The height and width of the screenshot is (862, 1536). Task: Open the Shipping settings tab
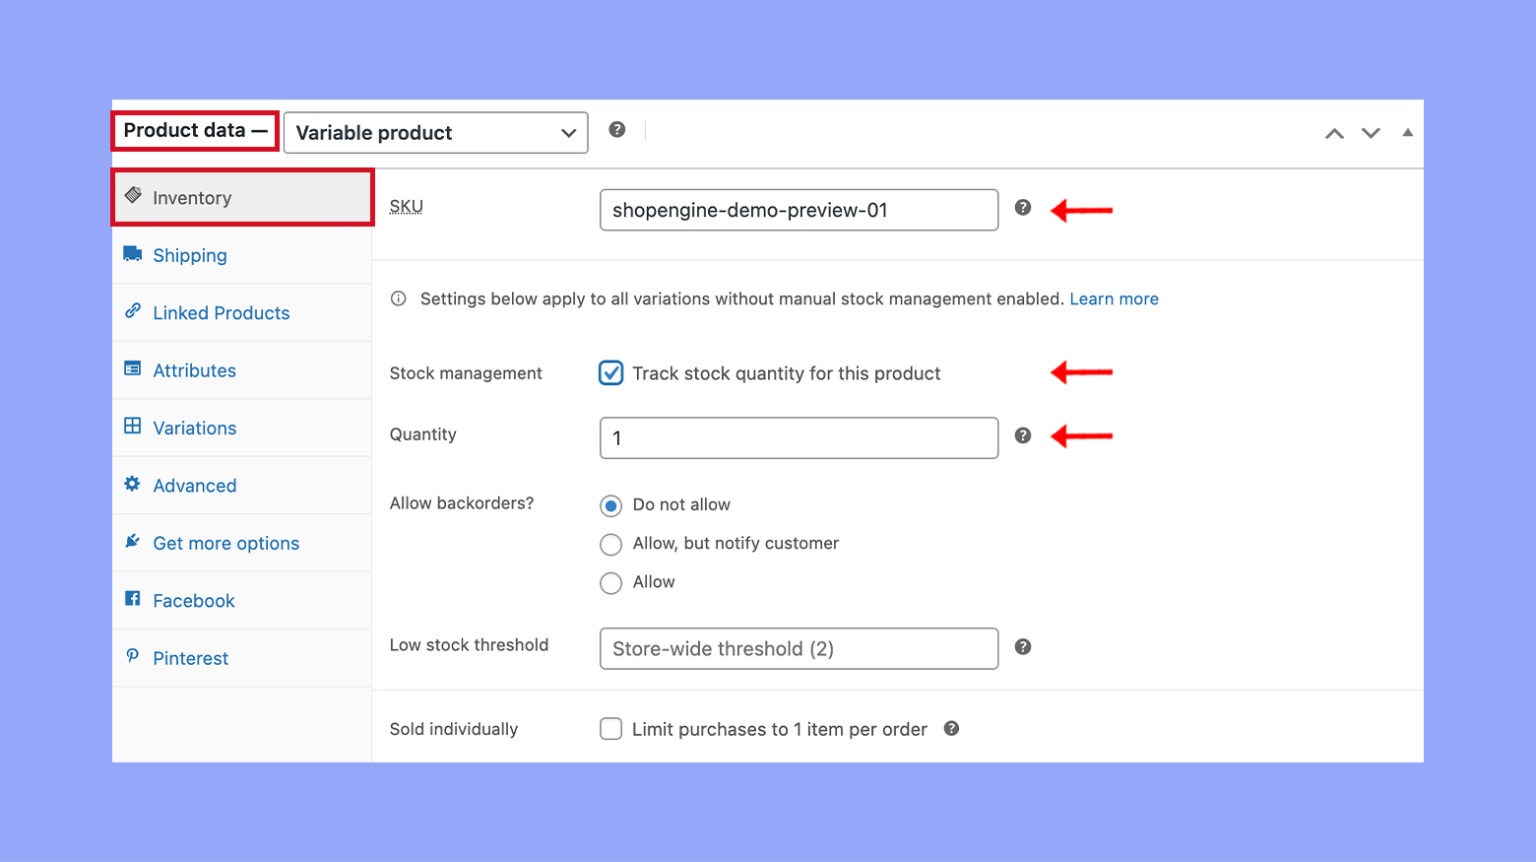(190, 255)
